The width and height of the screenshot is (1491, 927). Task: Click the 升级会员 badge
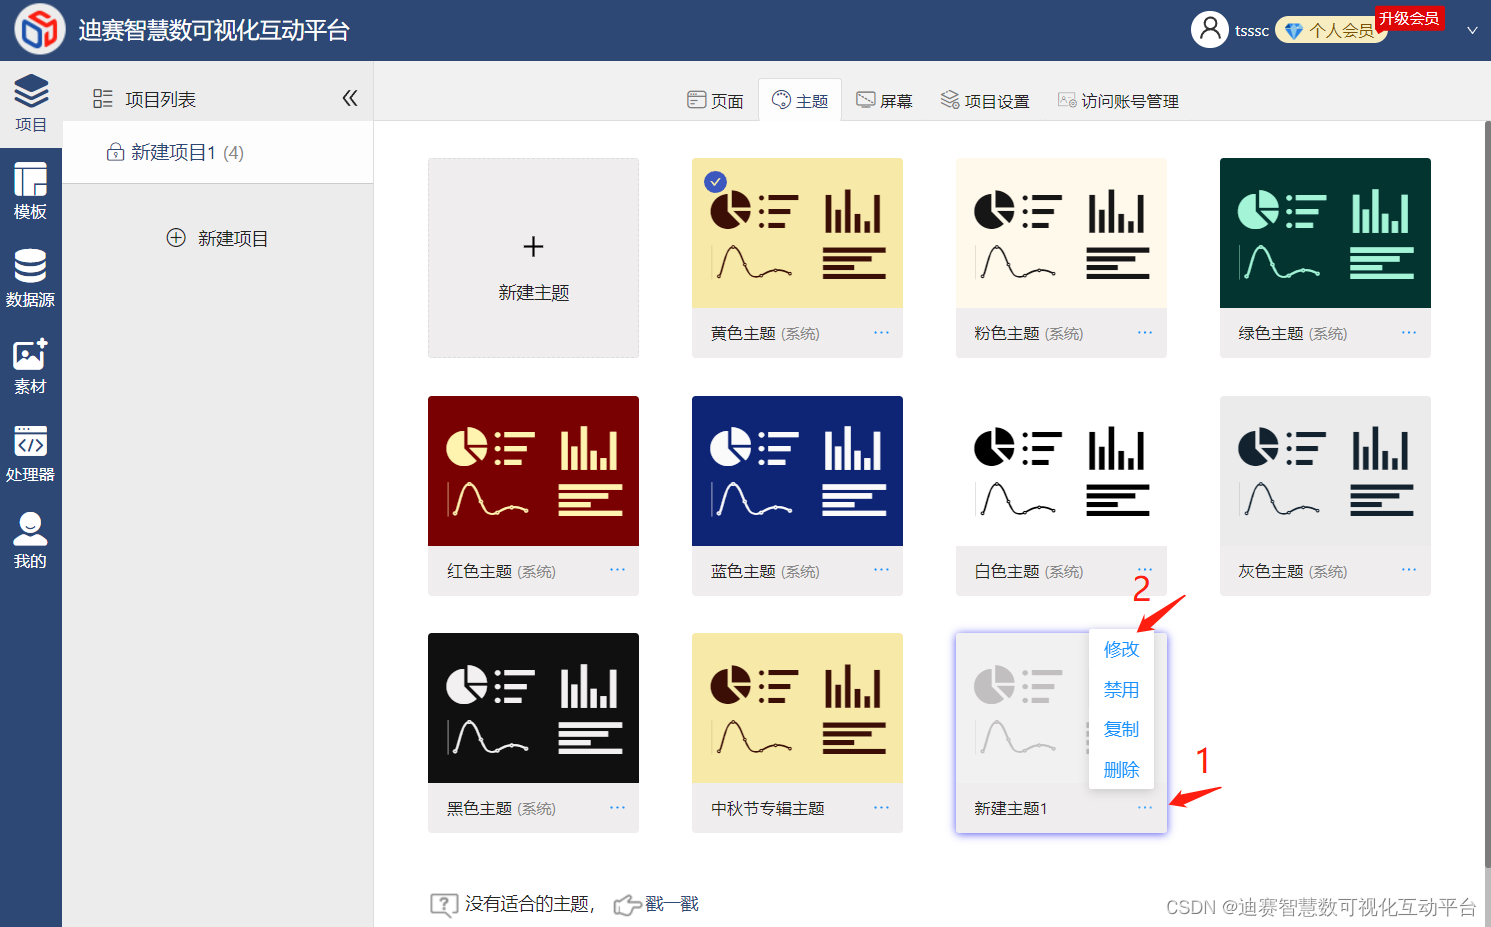(x=1410, y=18)
